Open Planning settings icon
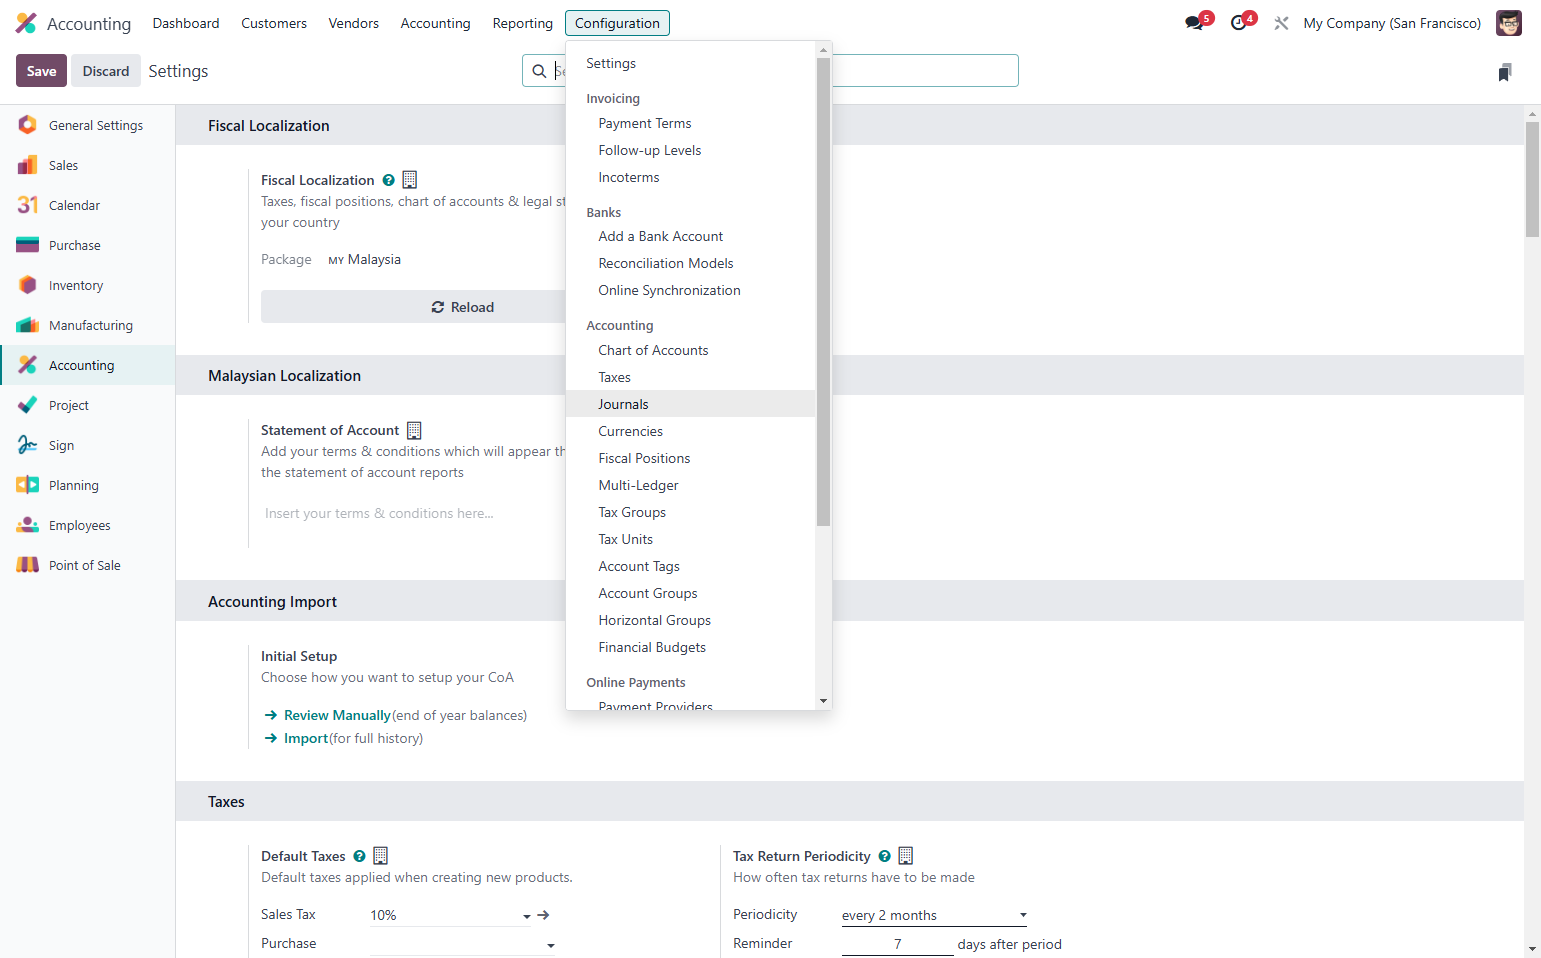The width and height of the screenshot is (1541, 958). (28, 485)
